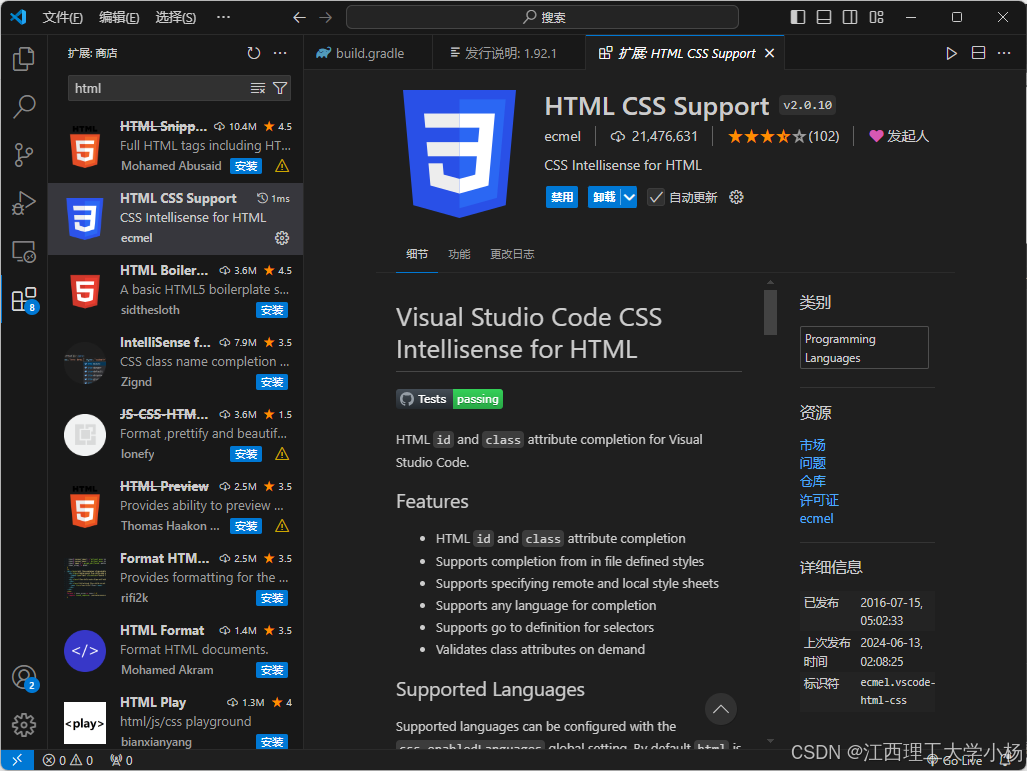Switch to the release notes 1.92.1 tab
1027x771 pixels.
coord(509,53)
